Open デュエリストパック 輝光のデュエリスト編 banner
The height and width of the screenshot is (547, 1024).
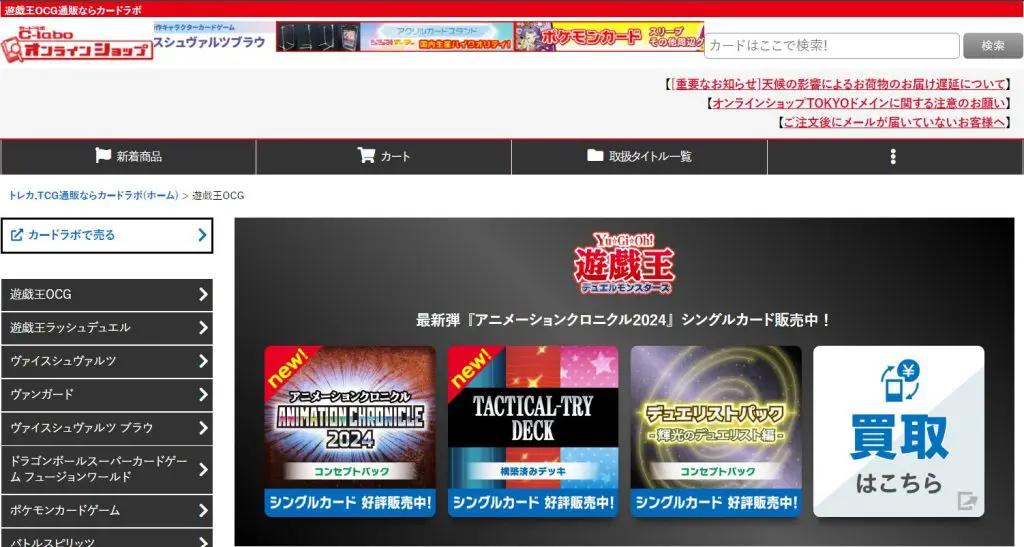pos(716,431)
